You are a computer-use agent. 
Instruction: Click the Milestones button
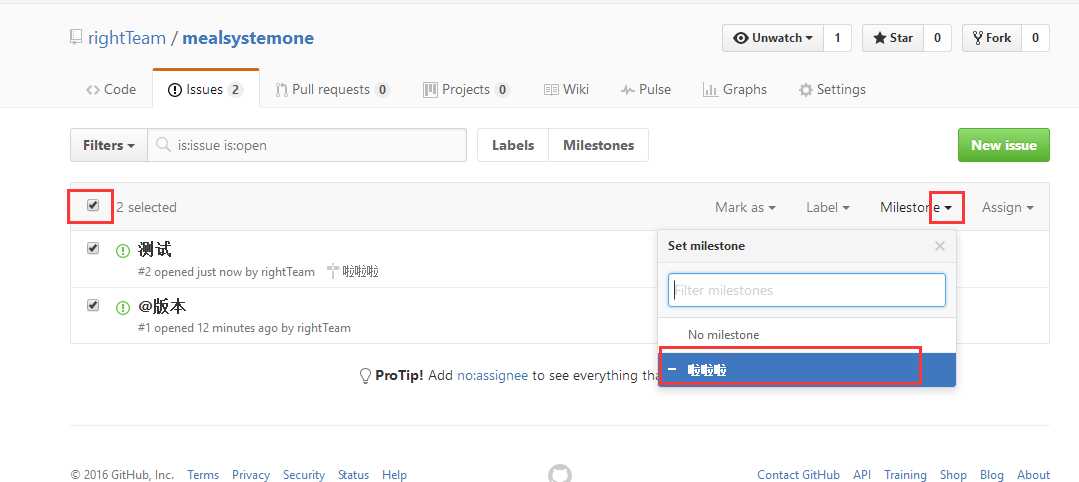[599, 145]
